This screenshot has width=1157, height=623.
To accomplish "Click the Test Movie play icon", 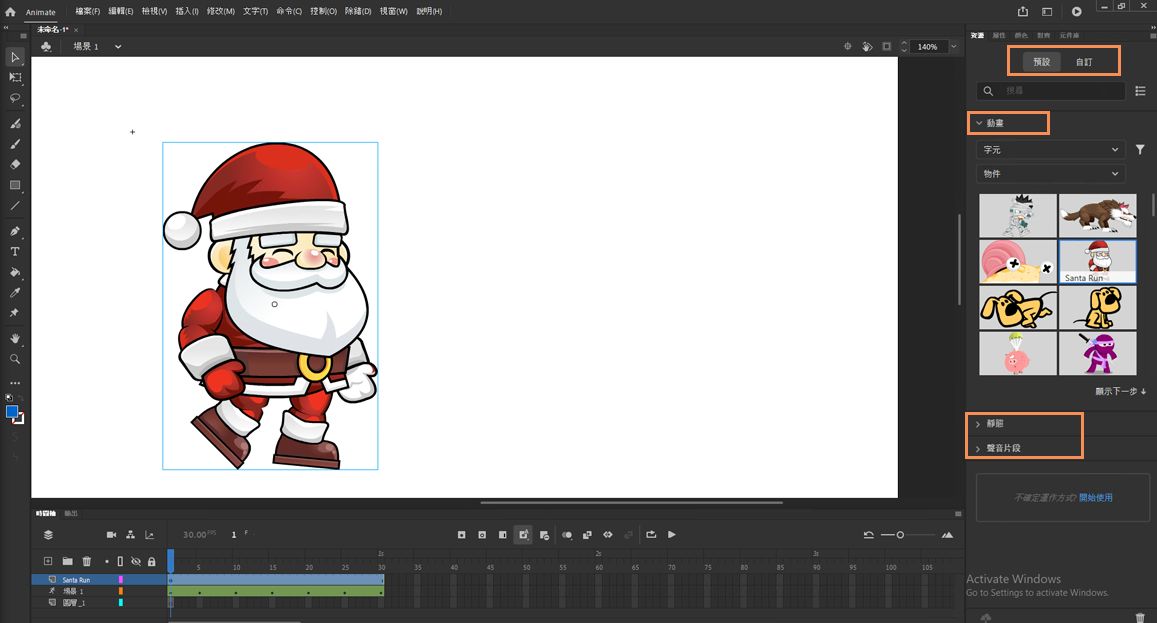I will click(x=1077, y=11).
